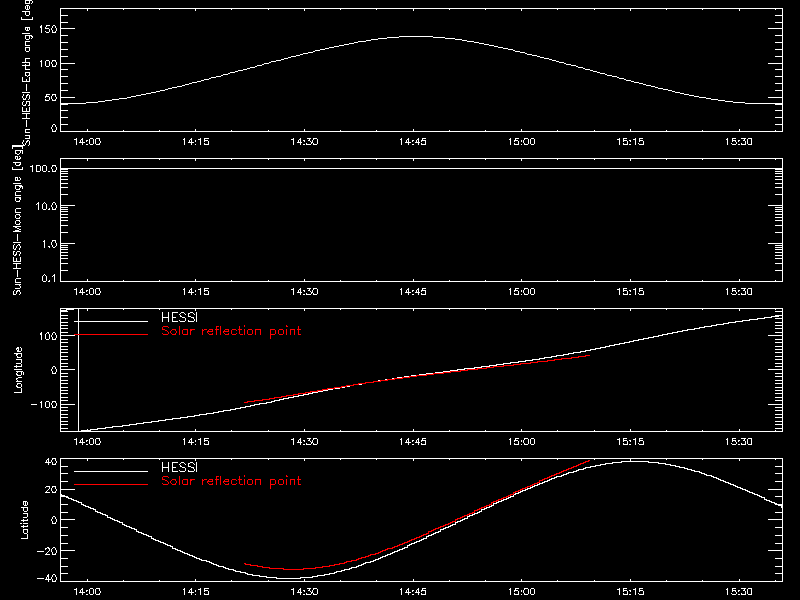
Task: Click red legend line sample in Latitude plot
Action: click(x=111, y=485)
